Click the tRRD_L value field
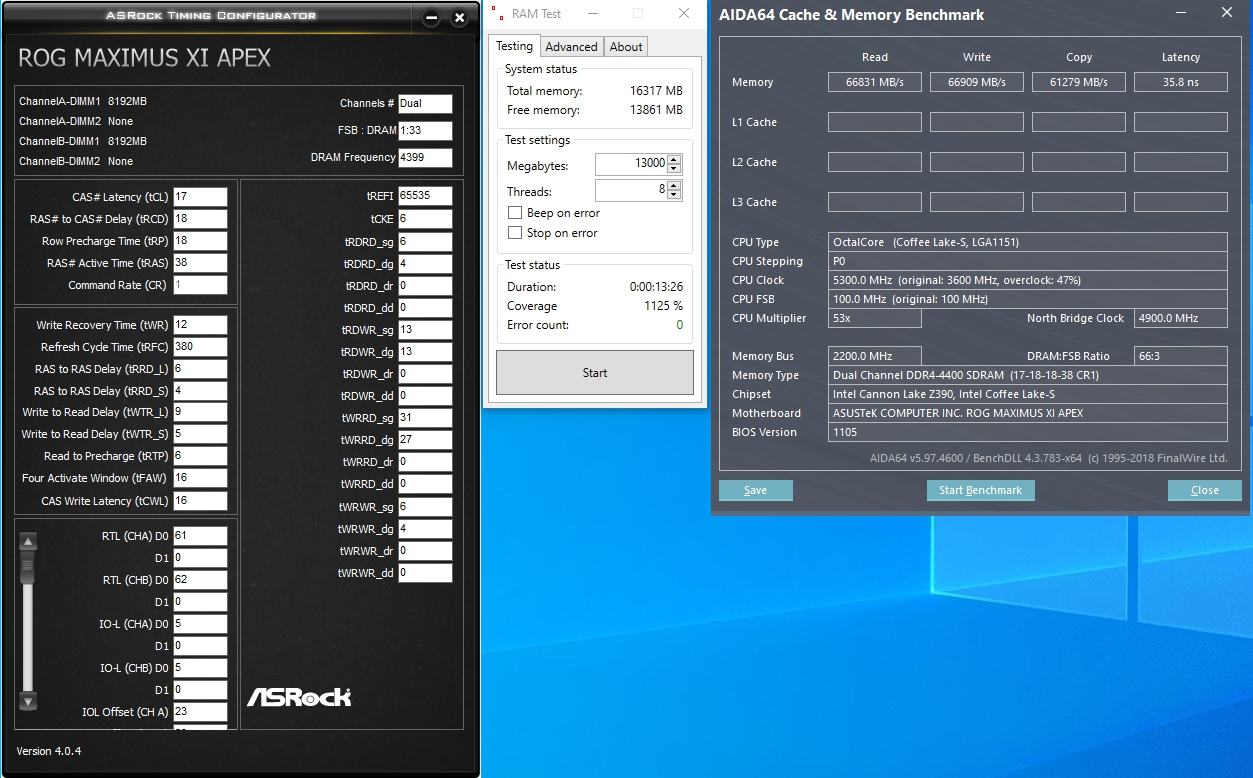The width and height of the screenshot is (1253, 778). coord(200,369)
